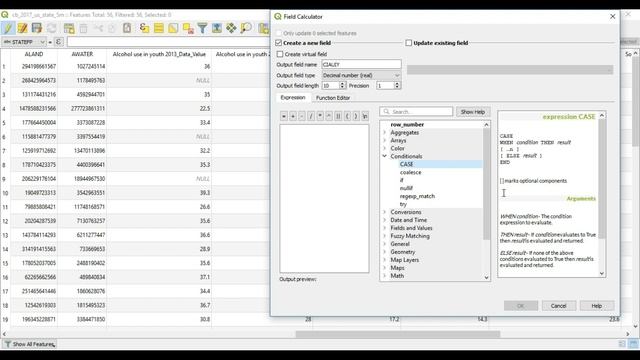Viewport: 640px width, 360px height.
Task: Invert the current feature selection
Action: (173, 28)
